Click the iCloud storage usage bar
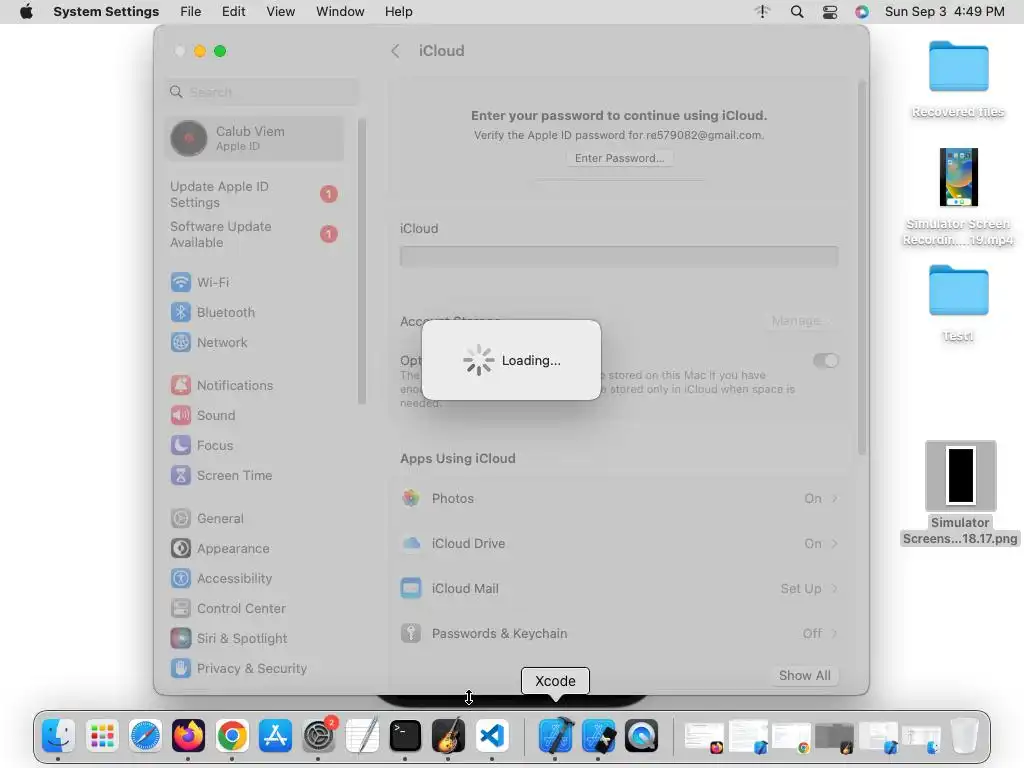1024x768 pixels. (619, 257)
